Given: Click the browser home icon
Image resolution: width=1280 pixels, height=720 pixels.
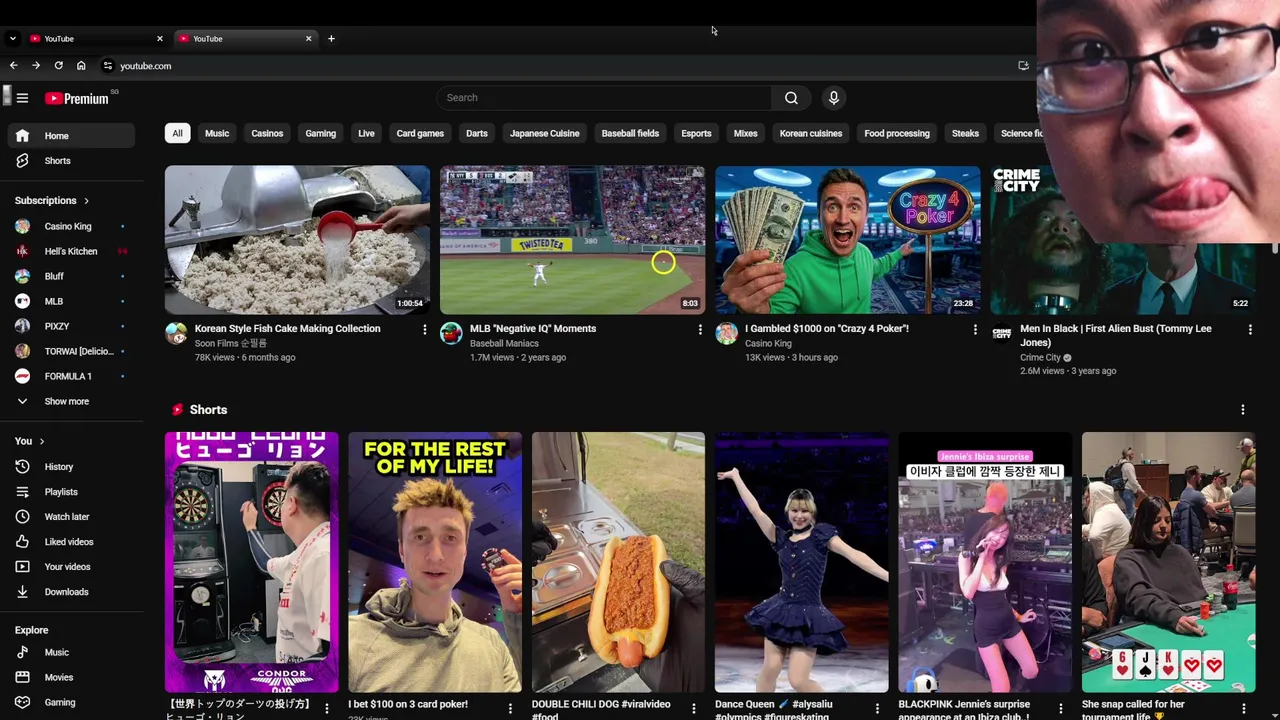Looking at the screenshot, I should [81, 66].
